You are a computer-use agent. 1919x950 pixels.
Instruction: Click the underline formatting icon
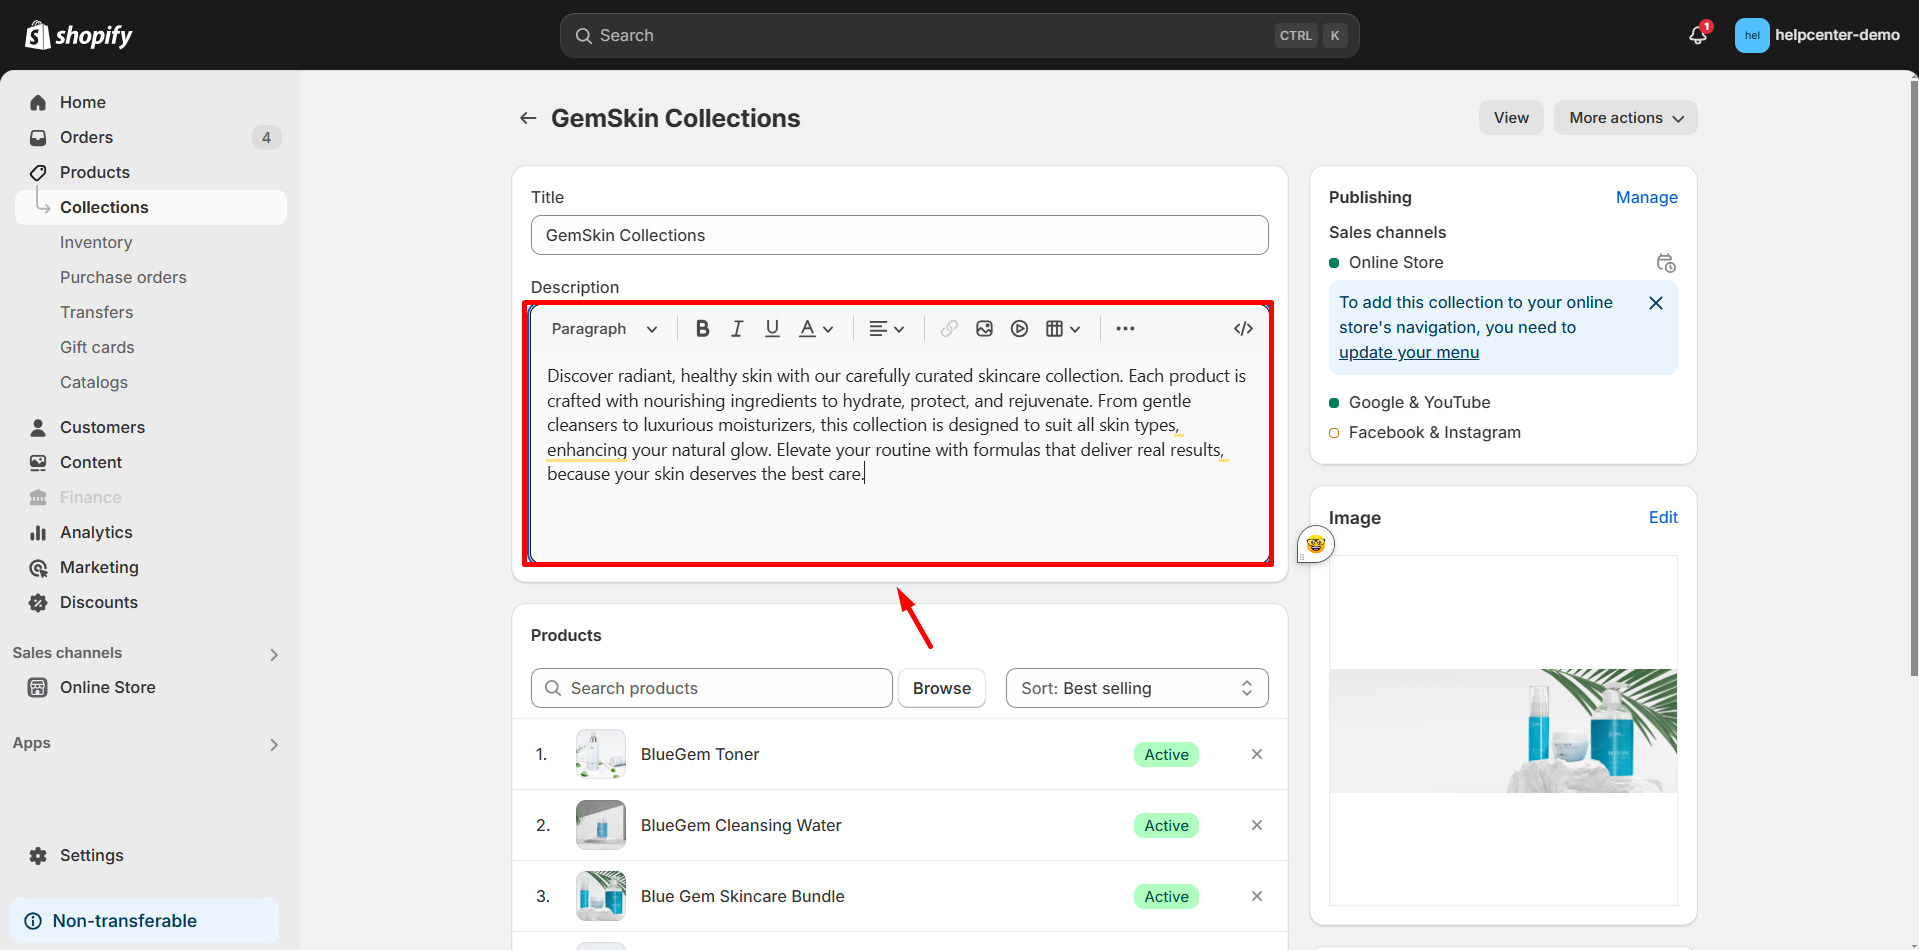pos(772,329)
